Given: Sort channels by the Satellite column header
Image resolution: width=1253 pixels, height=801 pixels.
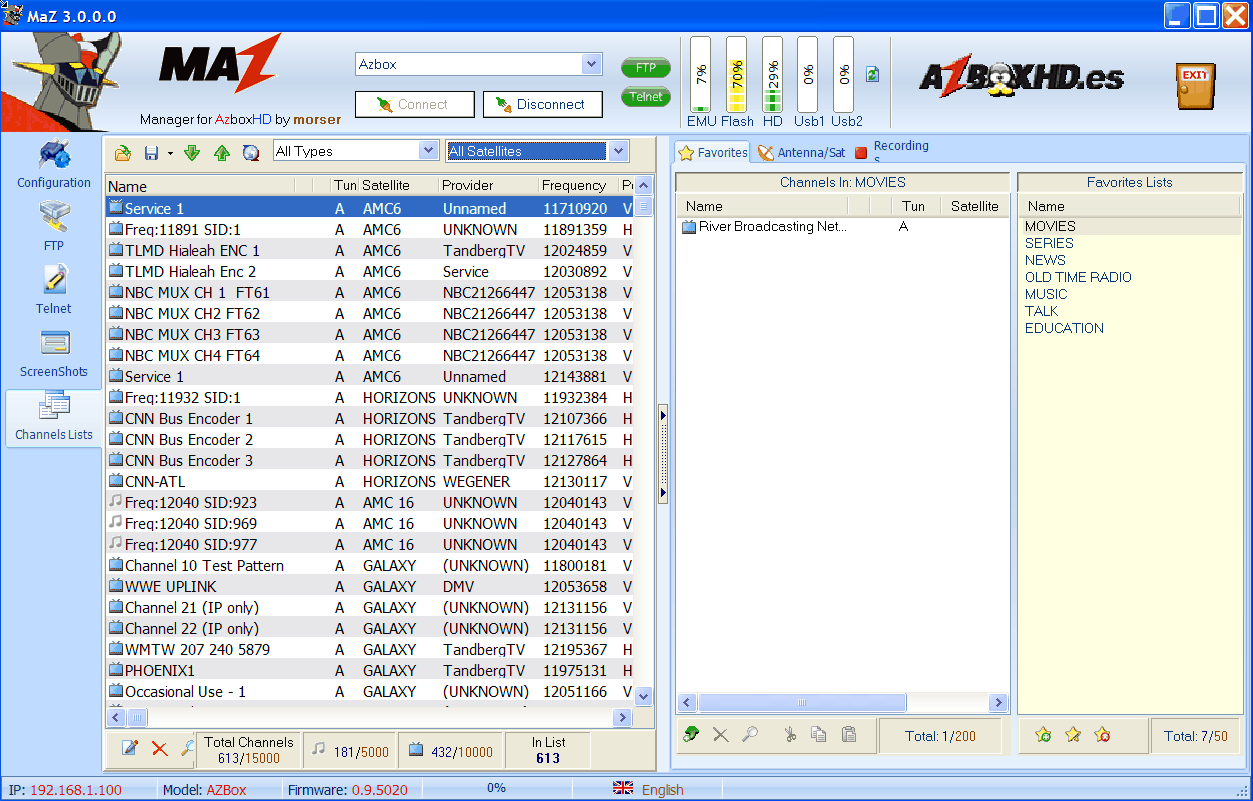Looking at the screenshot, I should tap(398, 185).
